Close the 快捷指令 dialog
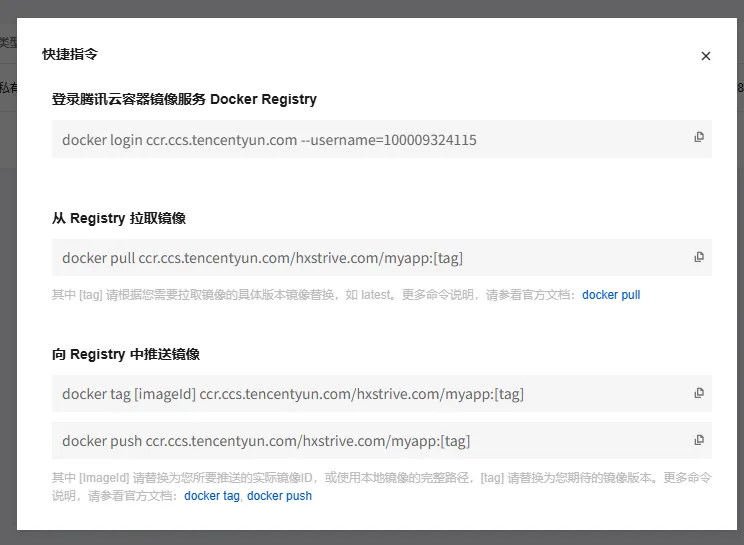 [x=706, y=56]
